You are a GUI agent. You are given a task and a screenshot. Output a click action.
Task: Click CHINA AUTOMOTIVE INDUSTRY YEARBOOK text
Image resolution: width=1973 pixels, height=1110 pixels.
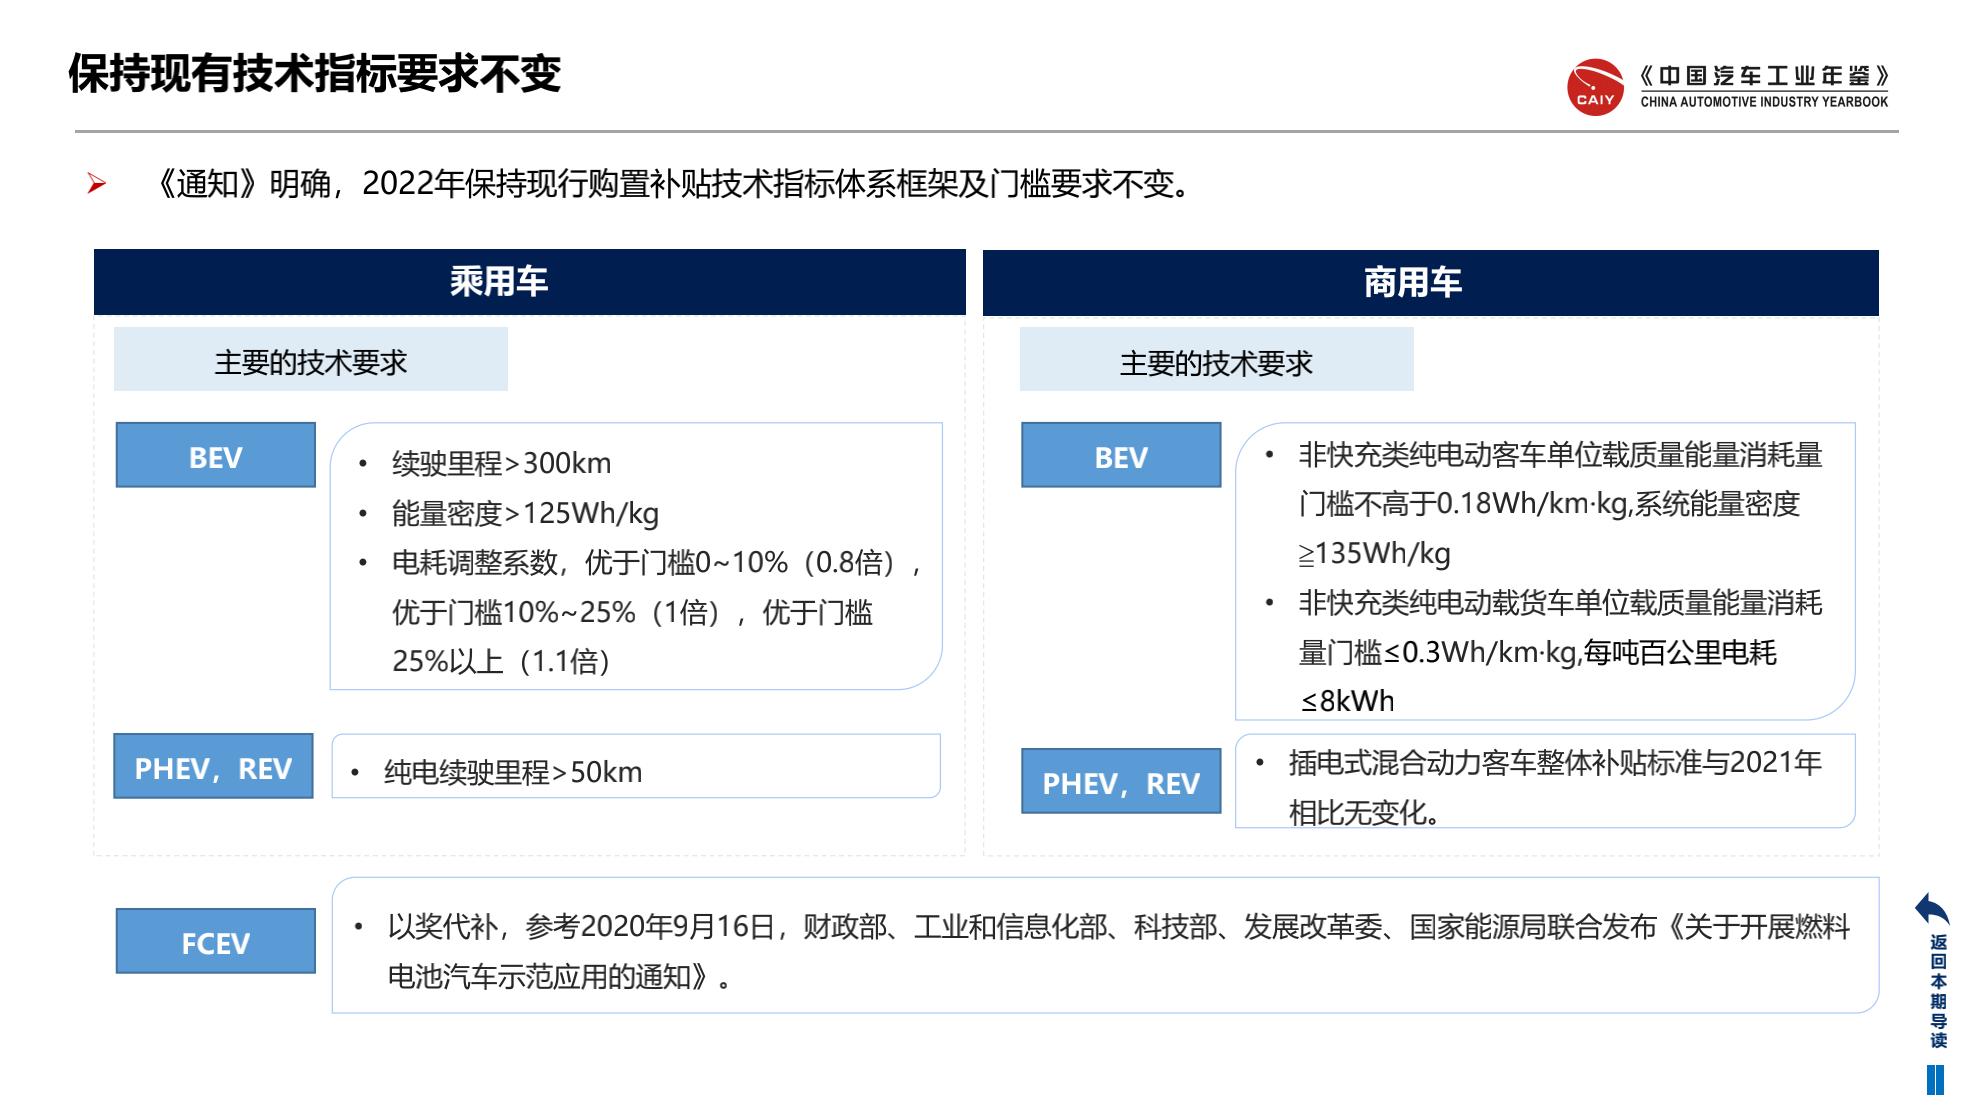(1764, 102)
